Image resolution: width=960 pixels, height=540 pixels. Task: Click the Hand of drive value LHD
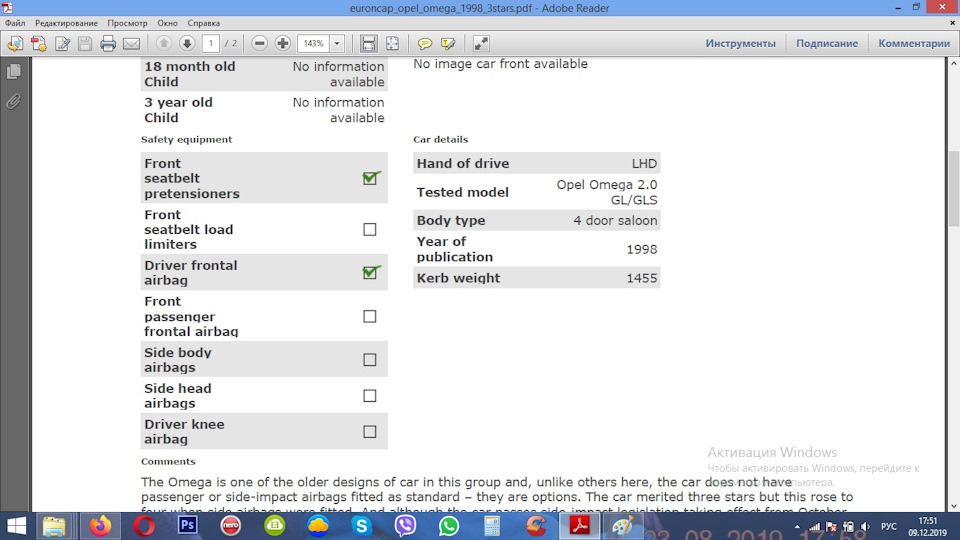[644, 163]
